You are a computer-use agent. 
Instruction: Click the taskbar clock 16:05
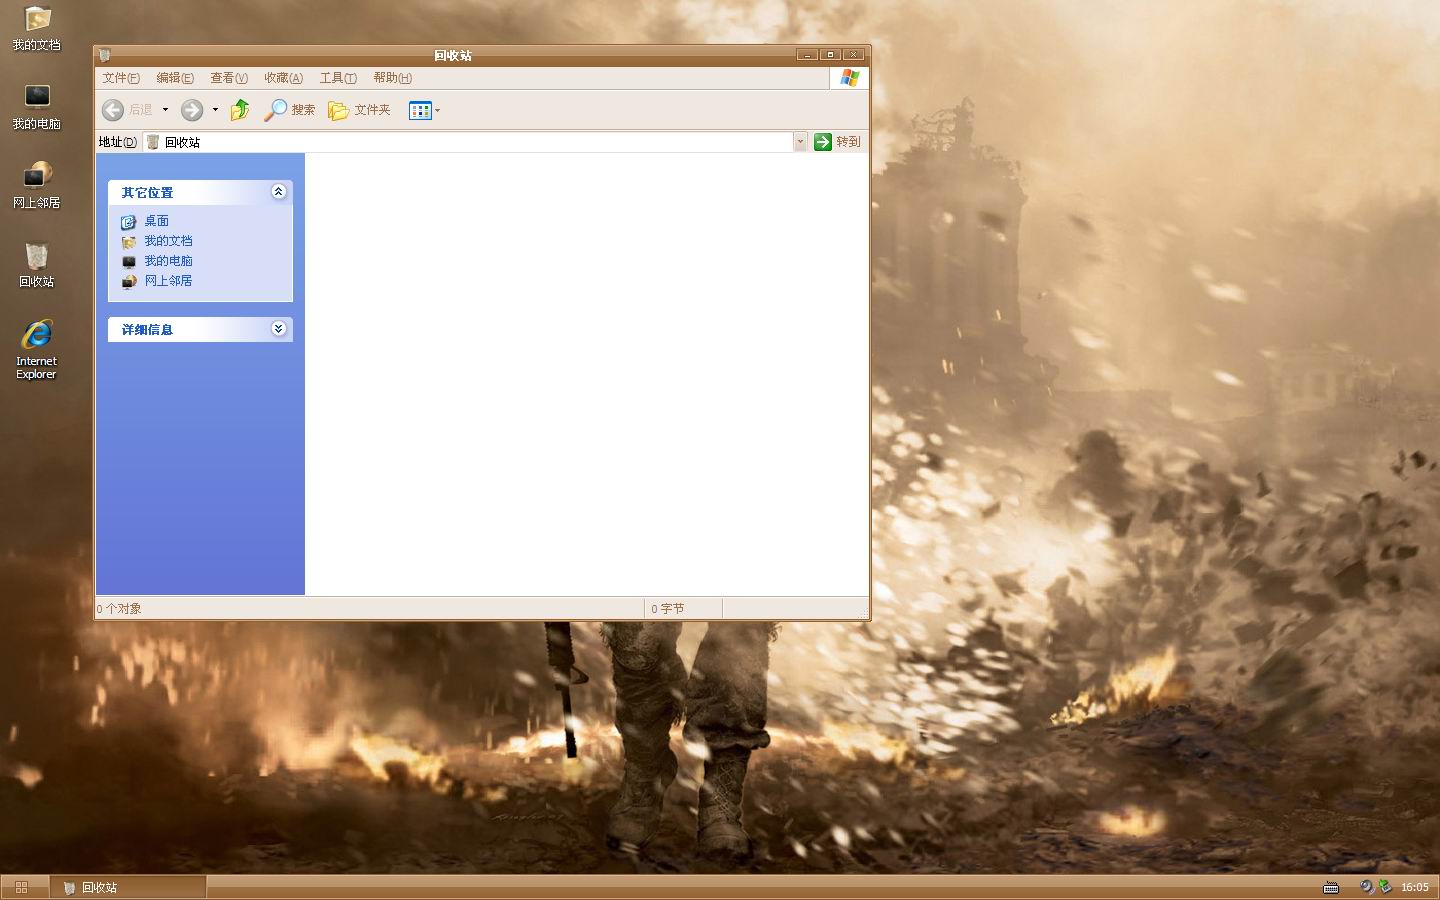coord(1415,887)
